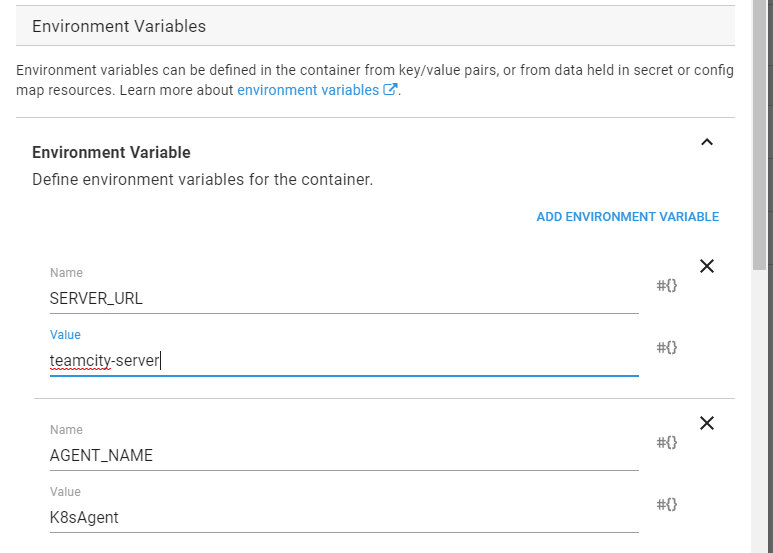
Task: Click ADD ENVIRONMENT VARIABLE
Action: pos(627,217)
